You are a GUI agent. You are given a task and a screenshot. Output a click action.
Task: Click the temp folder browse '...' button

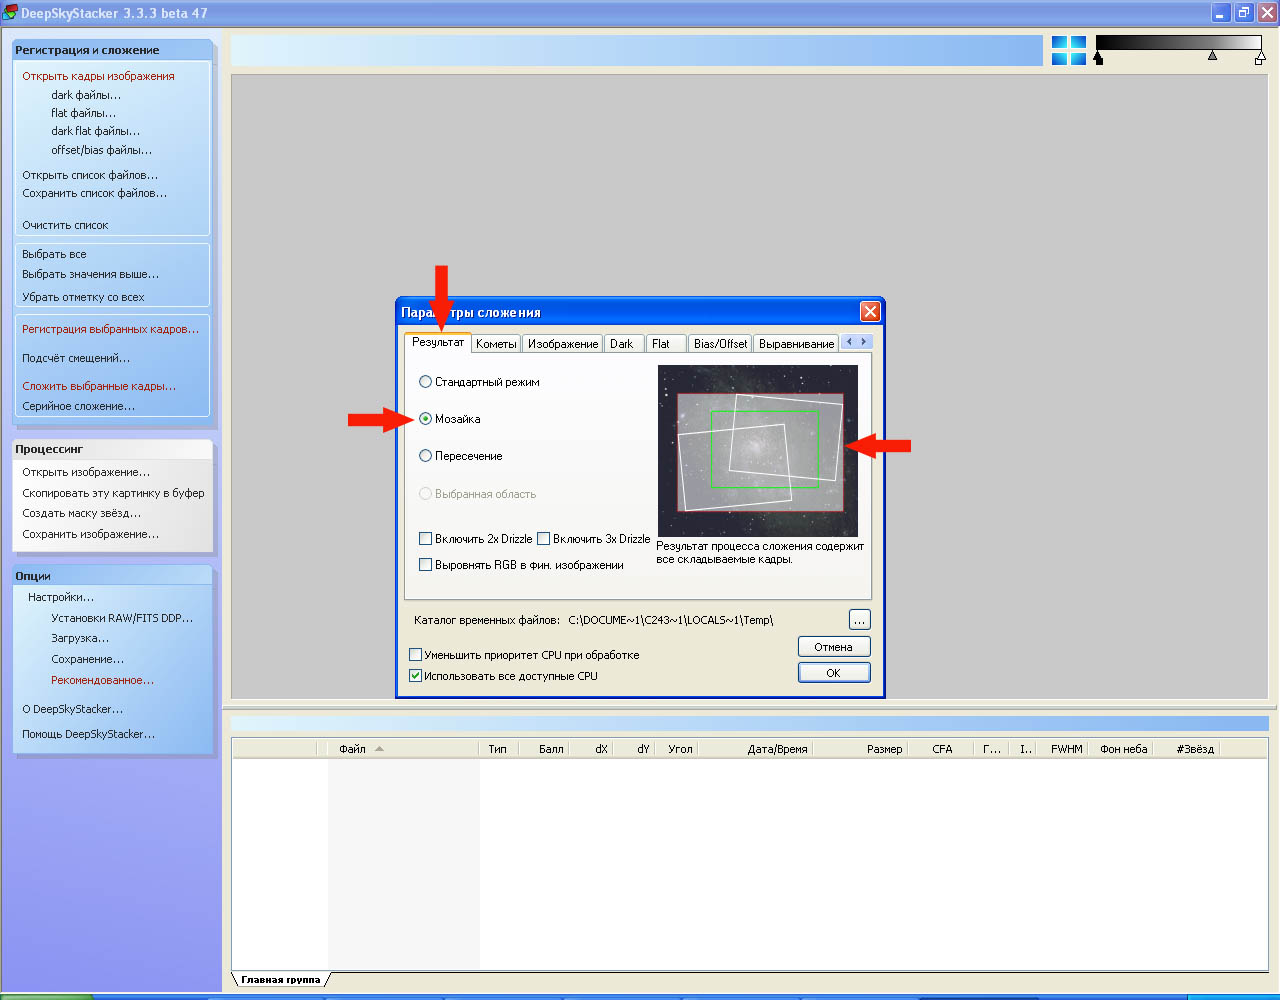coord(859,620)
